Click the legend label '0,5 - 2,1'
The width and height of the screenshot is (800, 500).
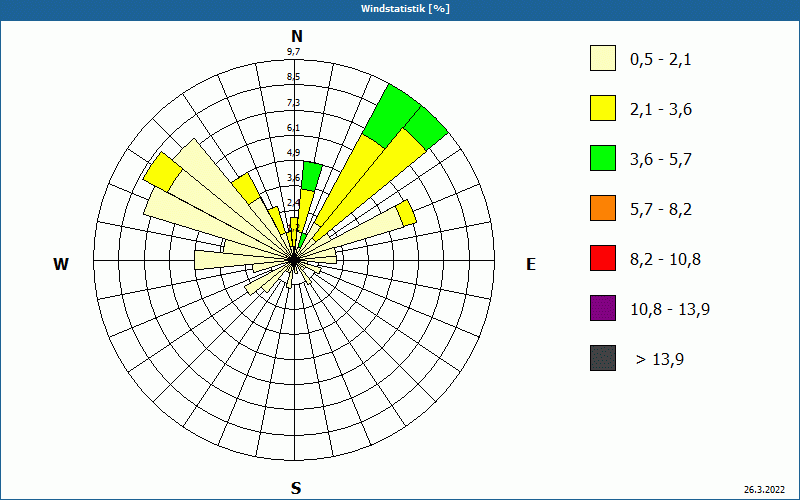(x=661, y=60)
